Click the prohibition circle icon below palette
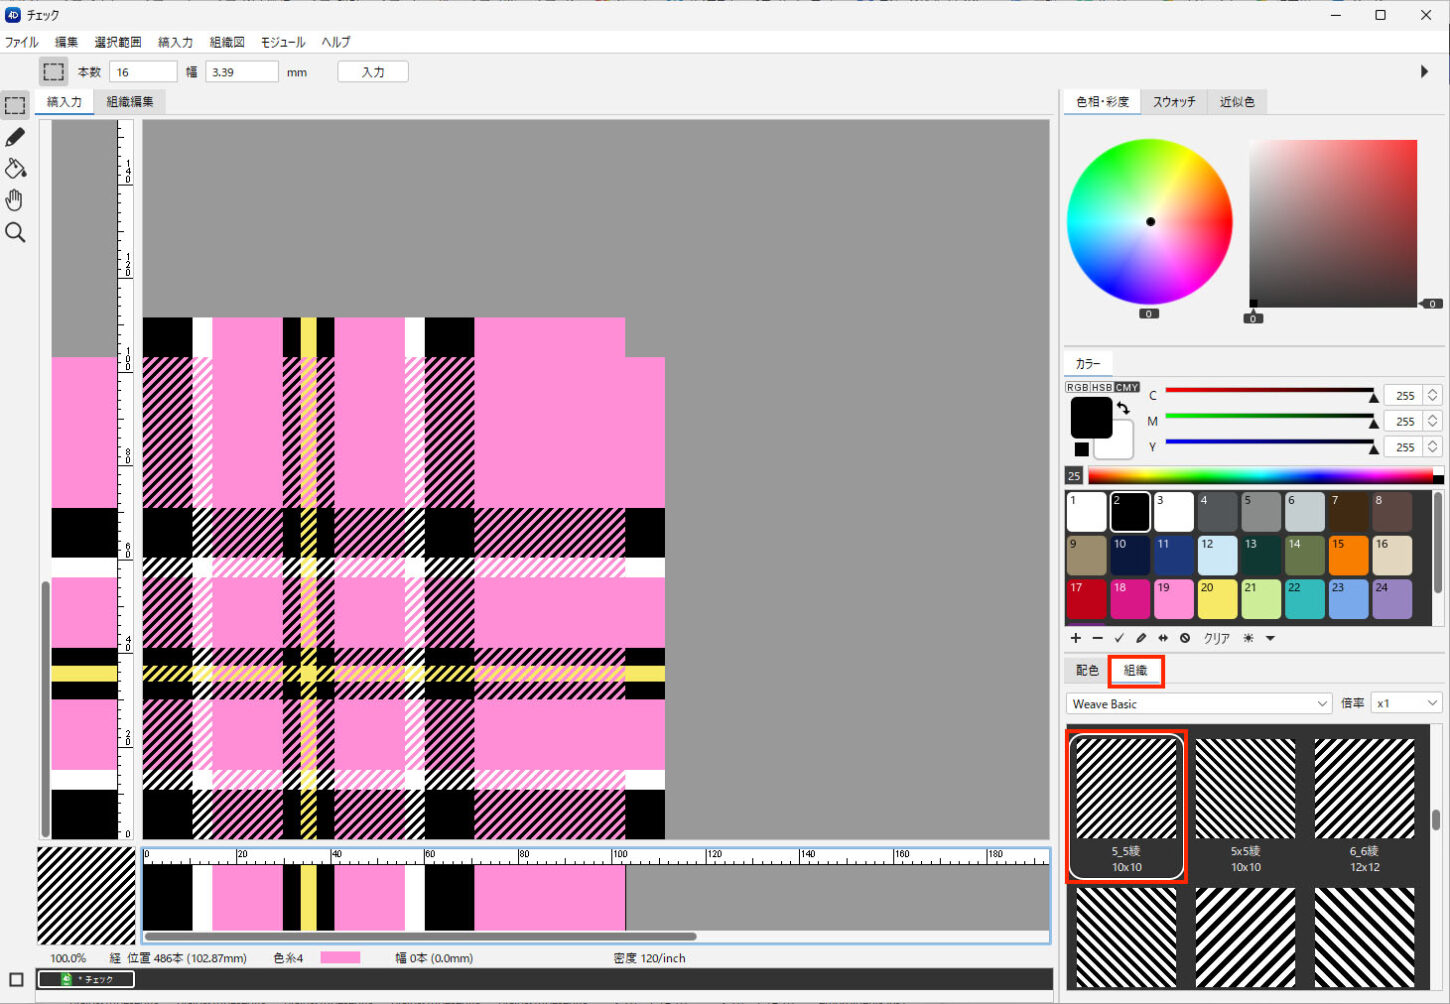This screenshot has height=1004, width=1450. pos(1185,638)
